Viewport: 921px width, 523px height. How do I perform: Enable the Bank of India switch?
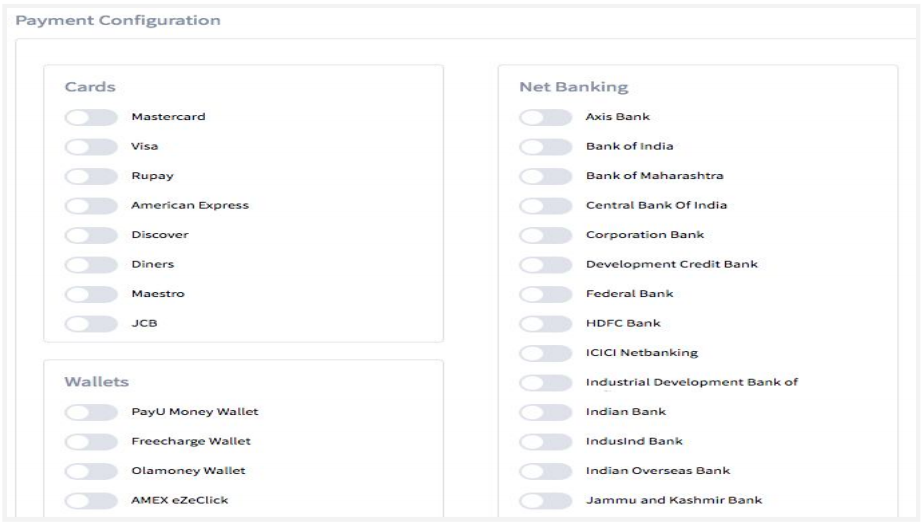[545, 147]
